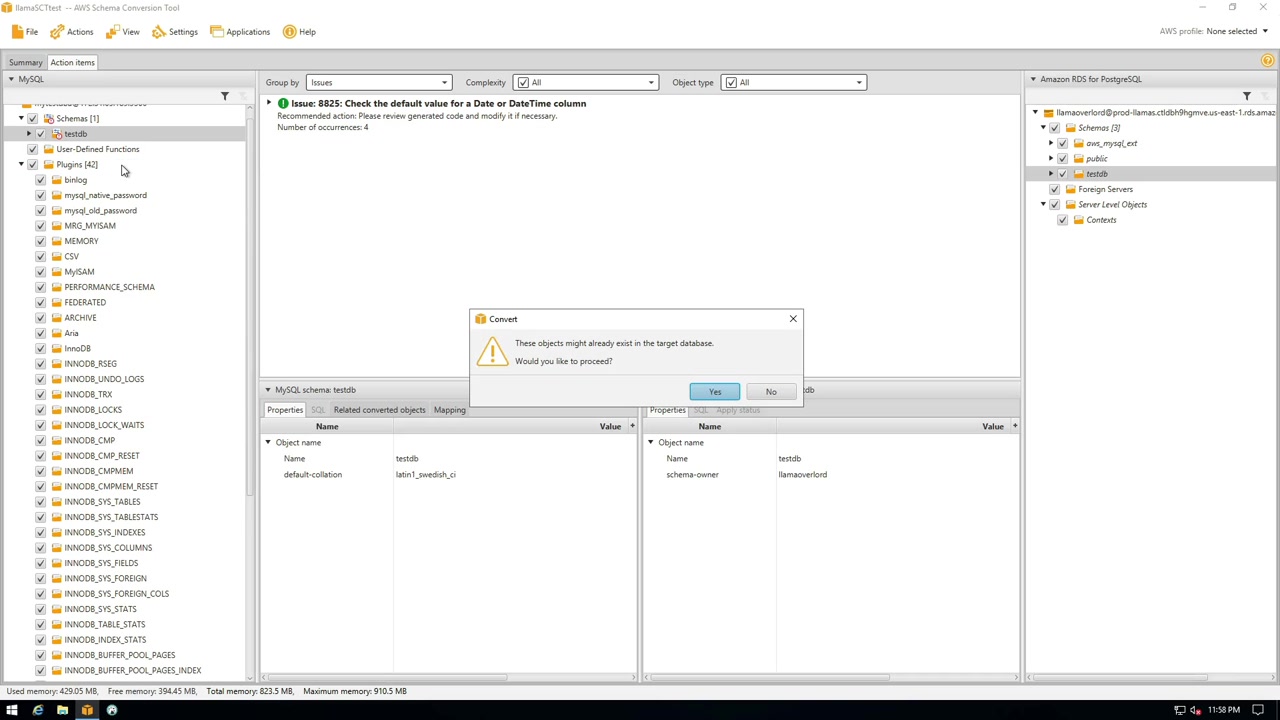The width and height of the screenshot is (1280, 720).
Task: Expand Issue 8825 details arrow
Action: (268, 103)
